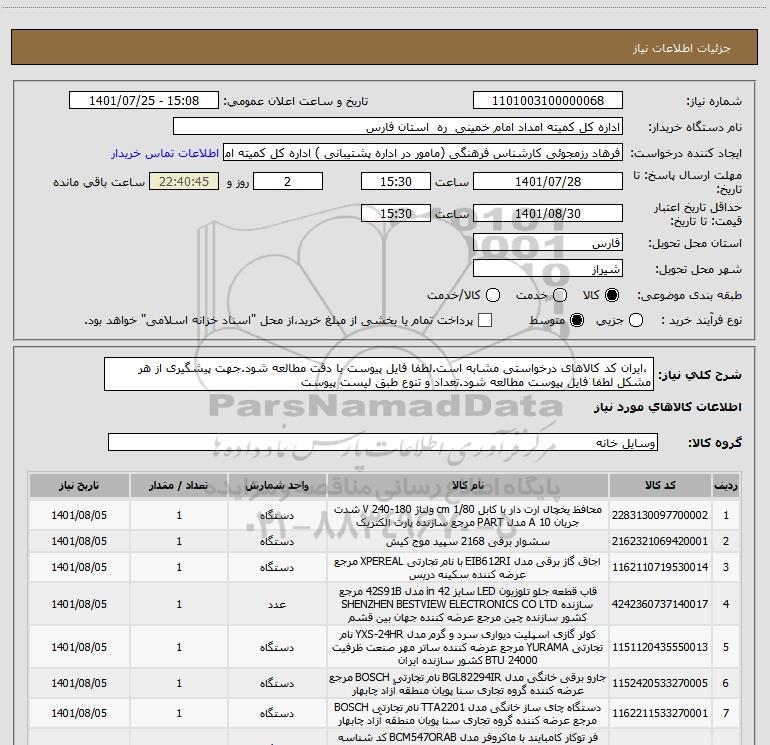
Task: Click the نام کالا column header
Action: click(x=468, y=486)
